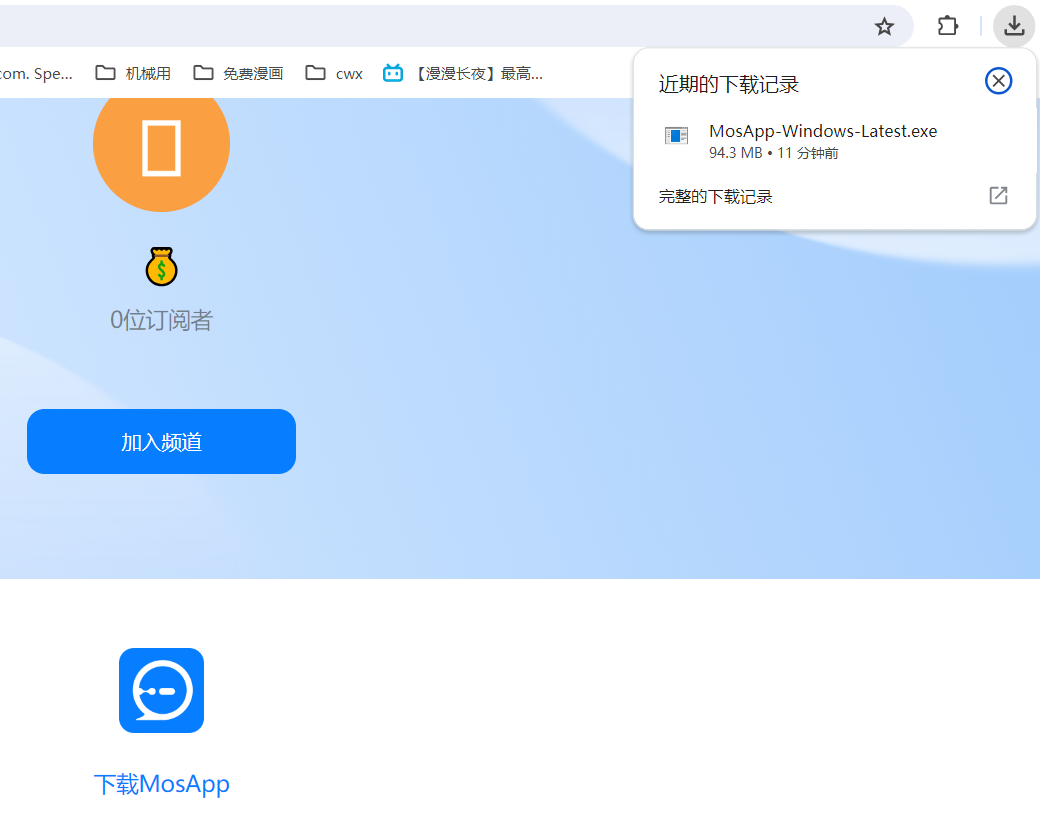Open the 下载MosApp link

point(161,784)
